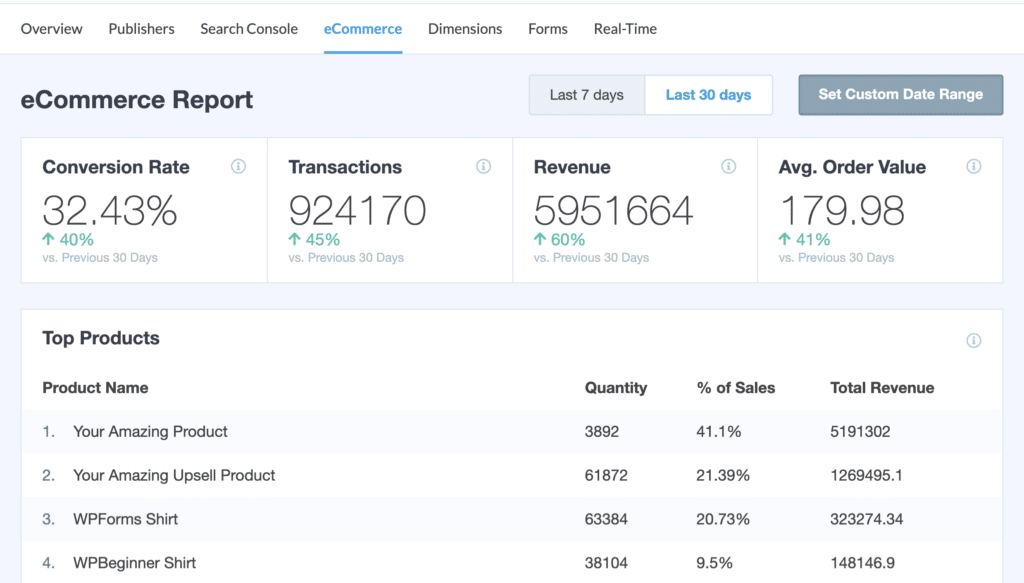Select the Last 30 days range
This screenshot has height=583, width=1024.
[x=709, y=95]
